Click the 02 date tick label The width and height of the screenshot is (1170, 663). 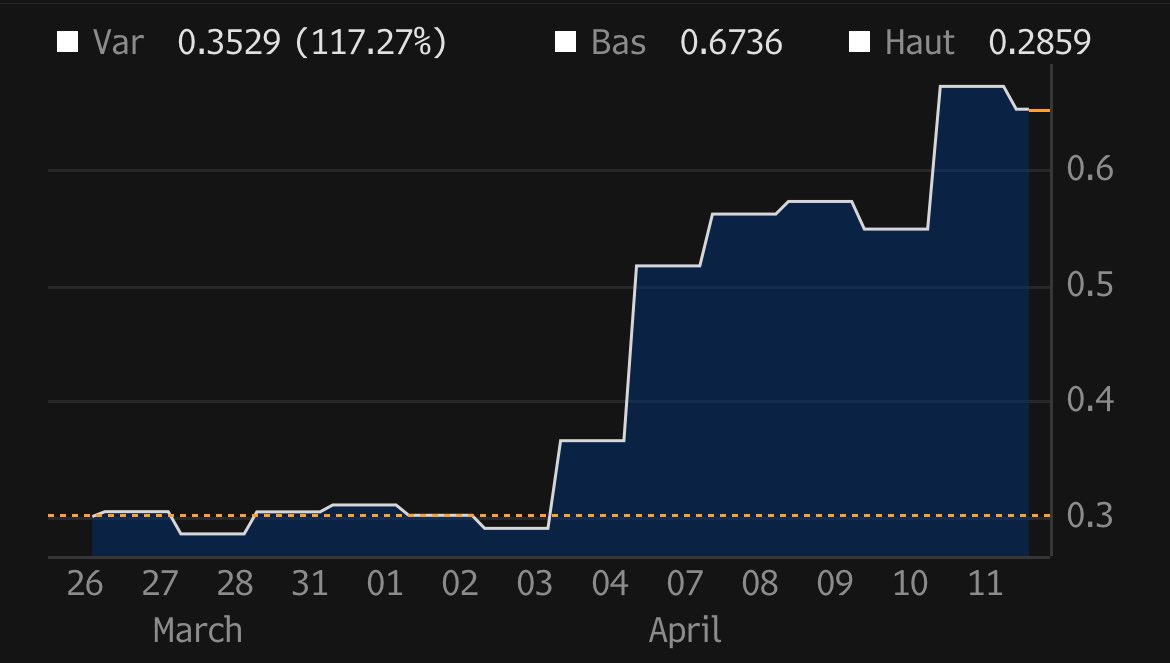click(460, 583)
